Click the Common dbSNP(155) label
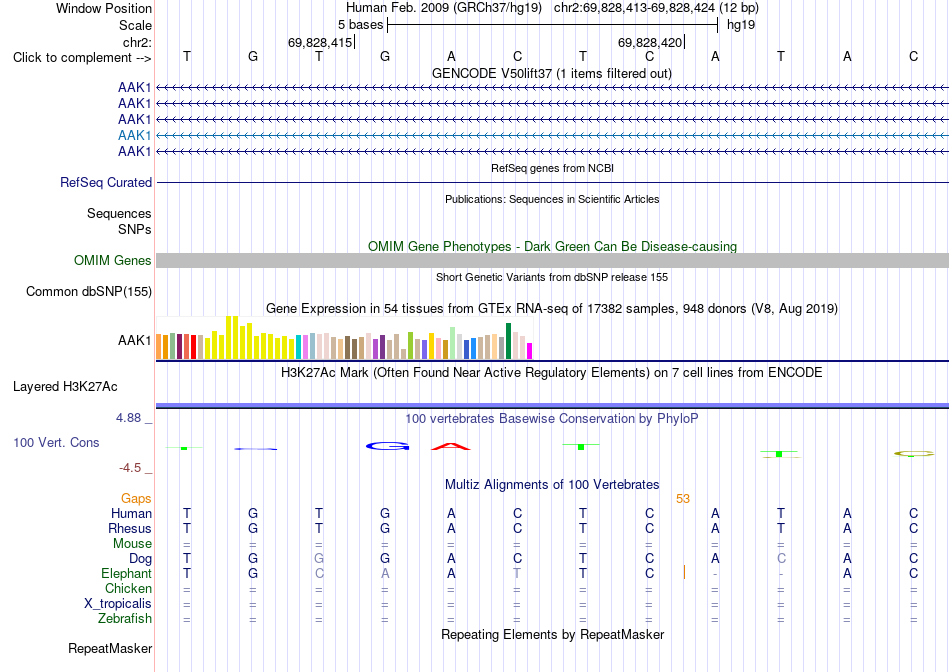The width and height of the screenshot is (950, 672). 88,291
